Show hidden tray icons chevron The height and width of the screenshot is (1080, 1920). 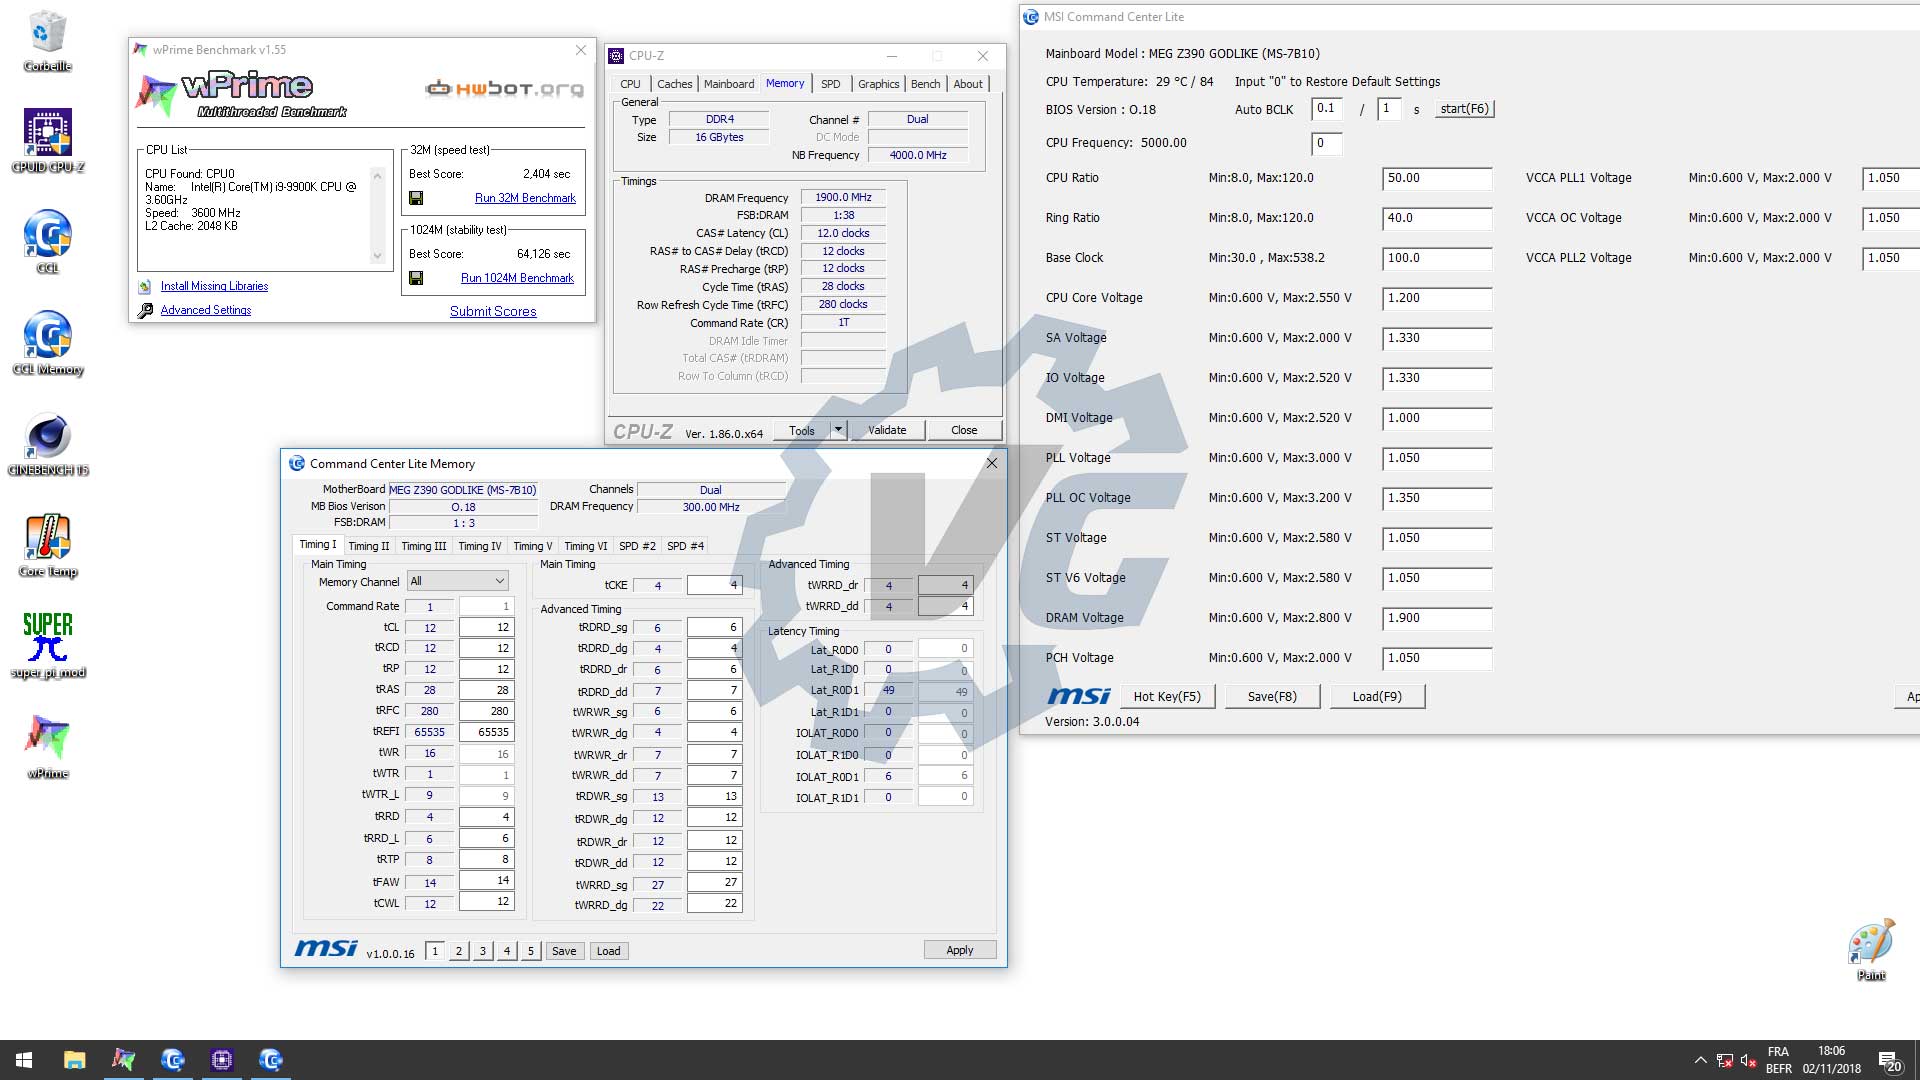(x=1700, y=1060)
